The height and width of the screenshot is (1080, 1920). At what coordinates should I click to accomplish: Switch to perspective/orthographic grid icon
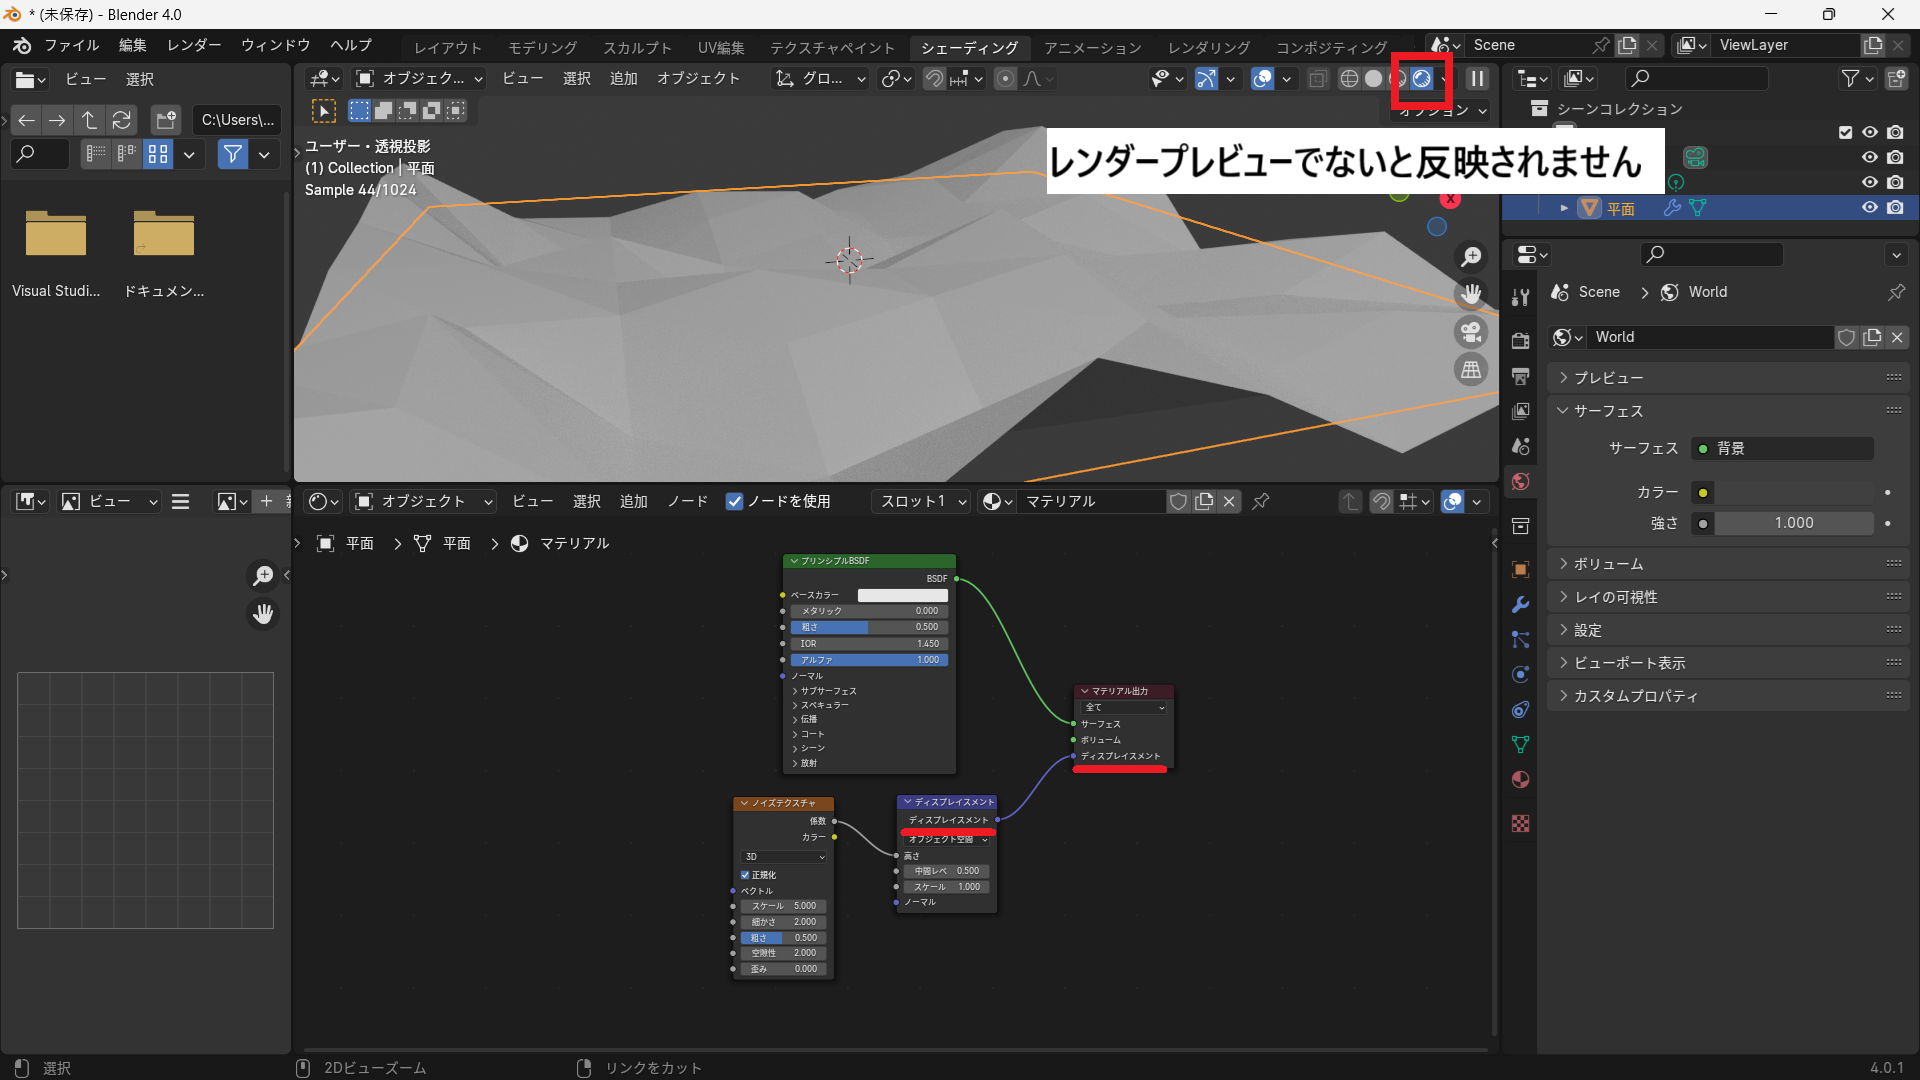coord(1471,370)
